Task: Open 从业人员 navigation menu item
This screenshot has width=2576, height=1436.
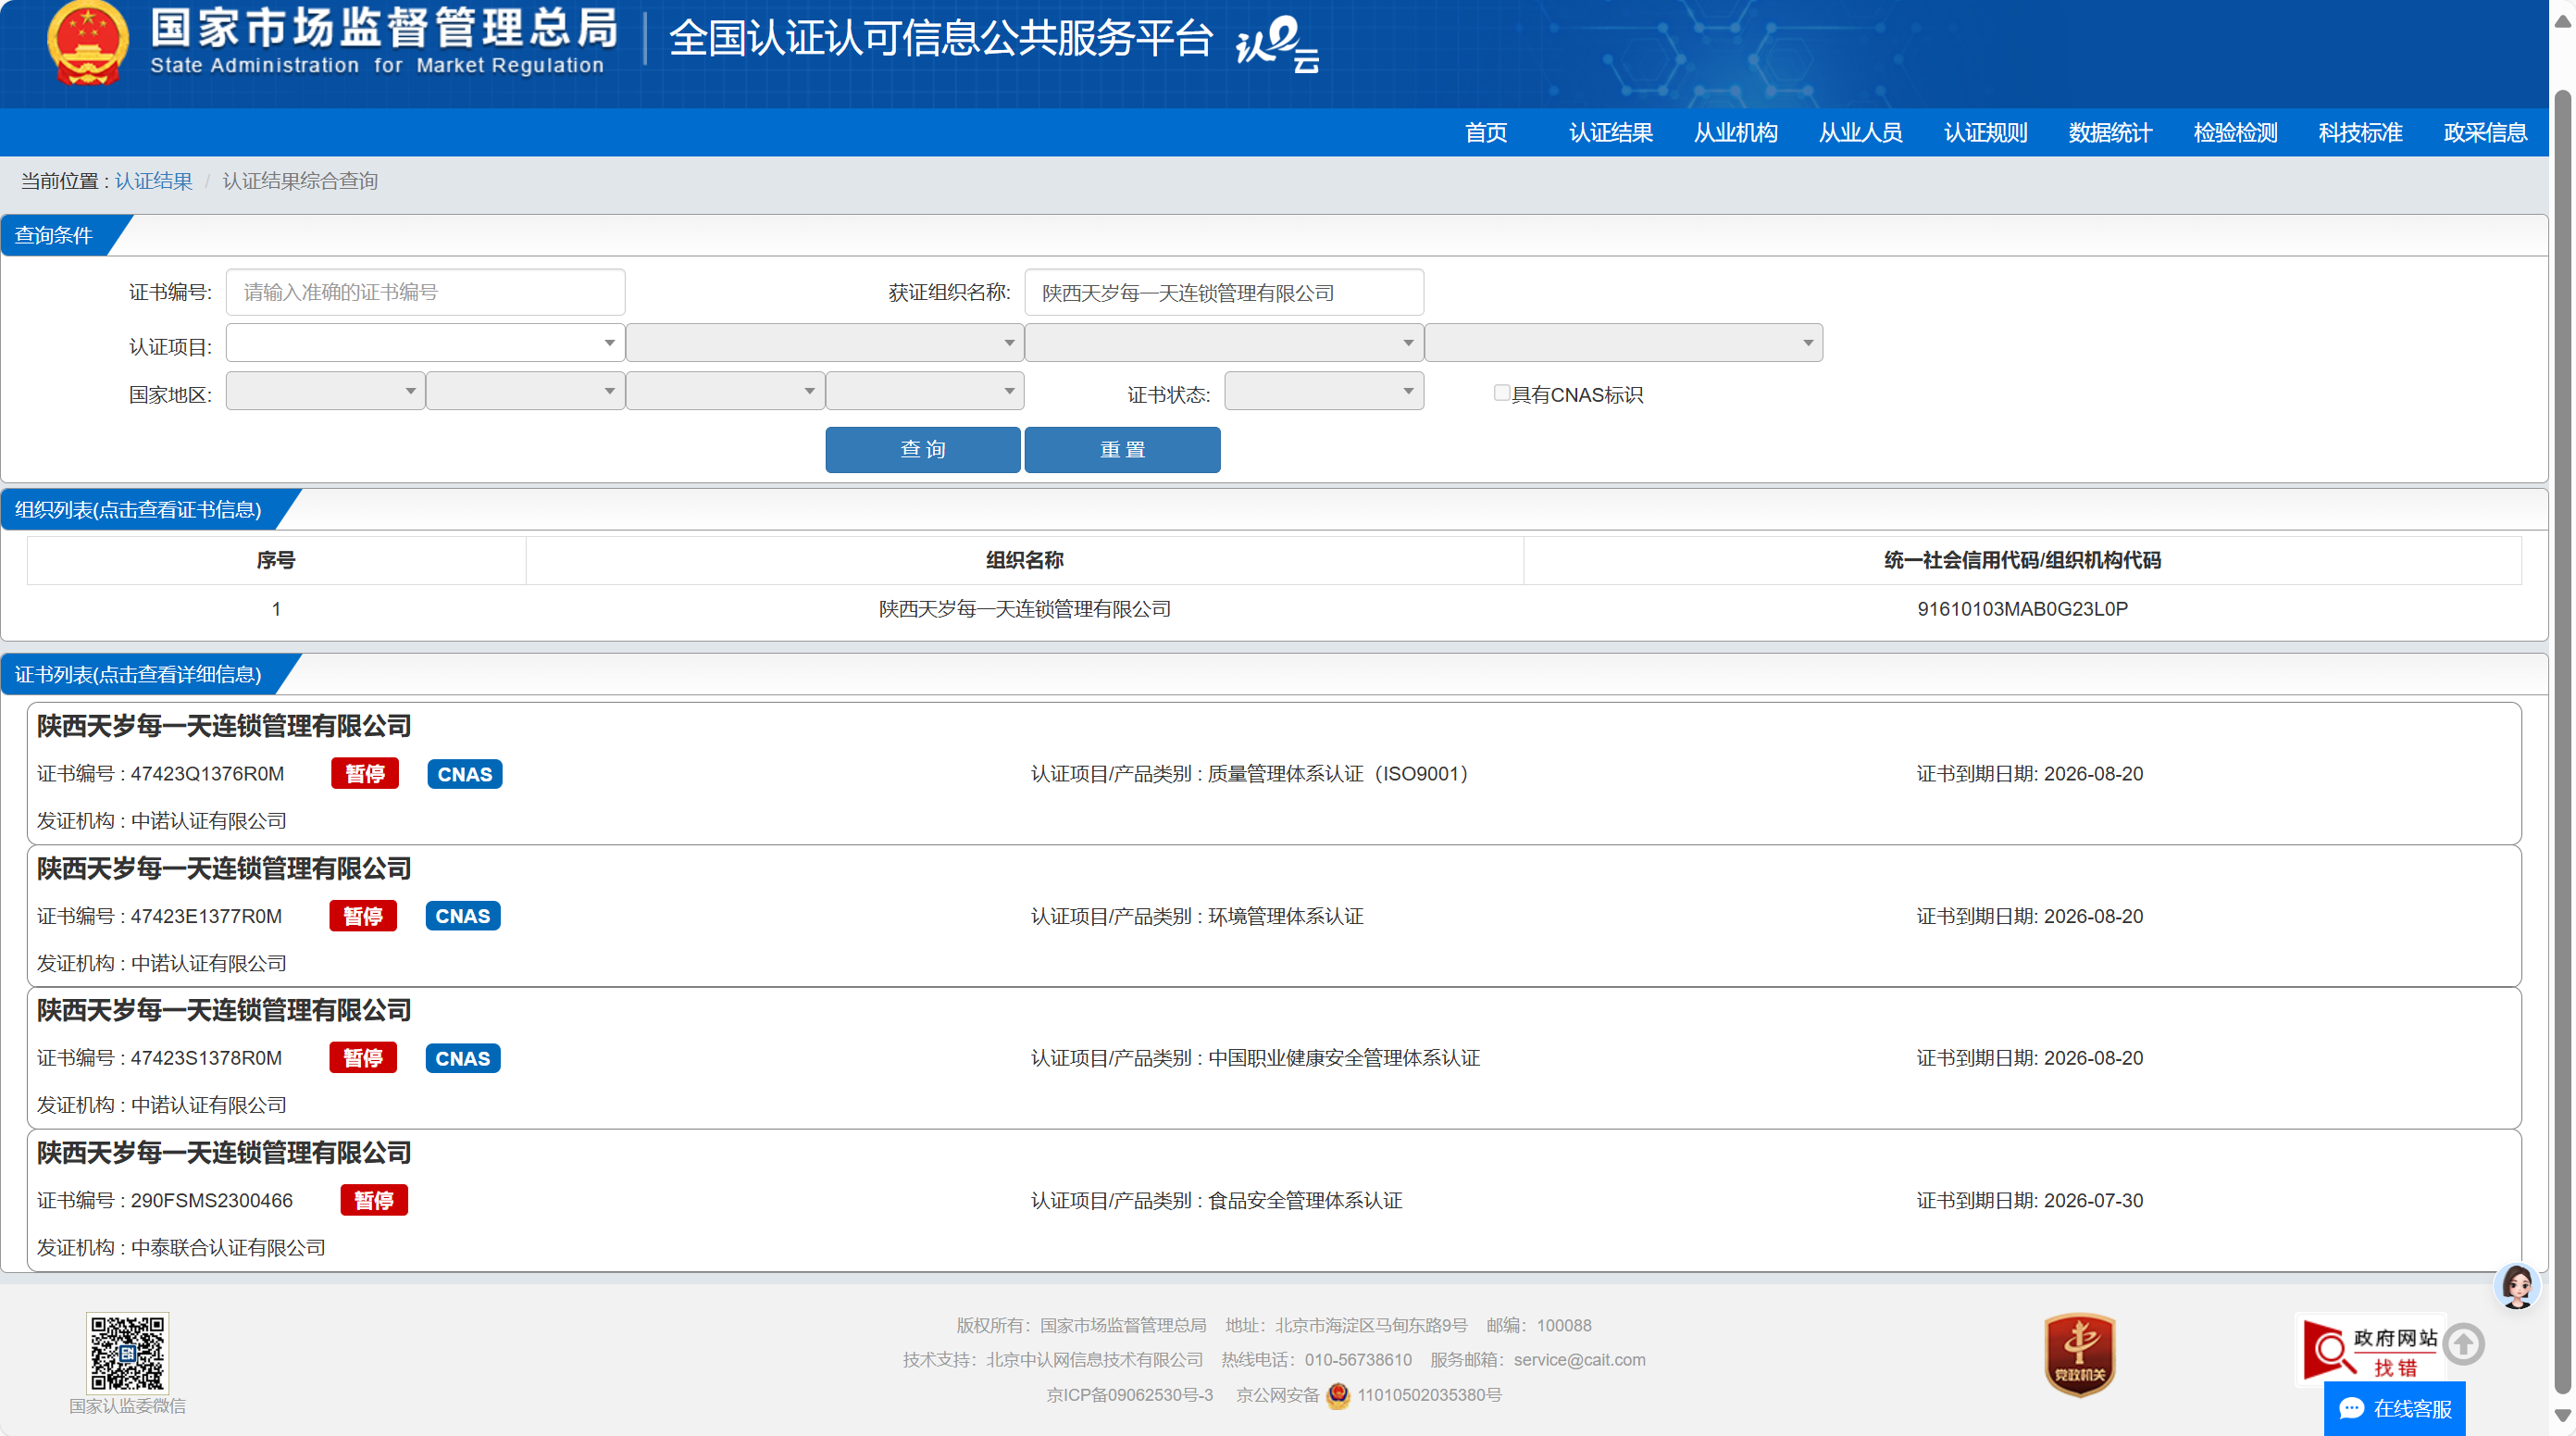Action: point(1861,132)
